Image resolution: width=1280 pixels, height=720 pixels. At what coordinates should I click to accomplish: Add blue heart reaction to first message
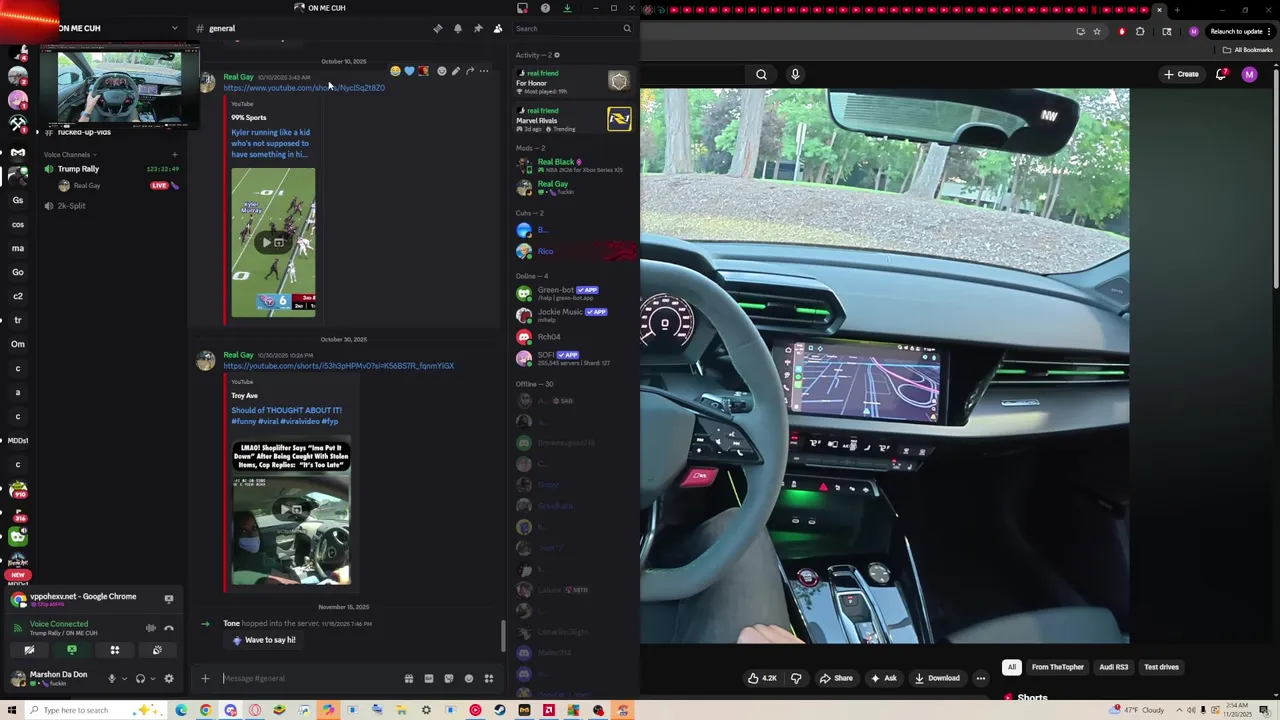409,71
